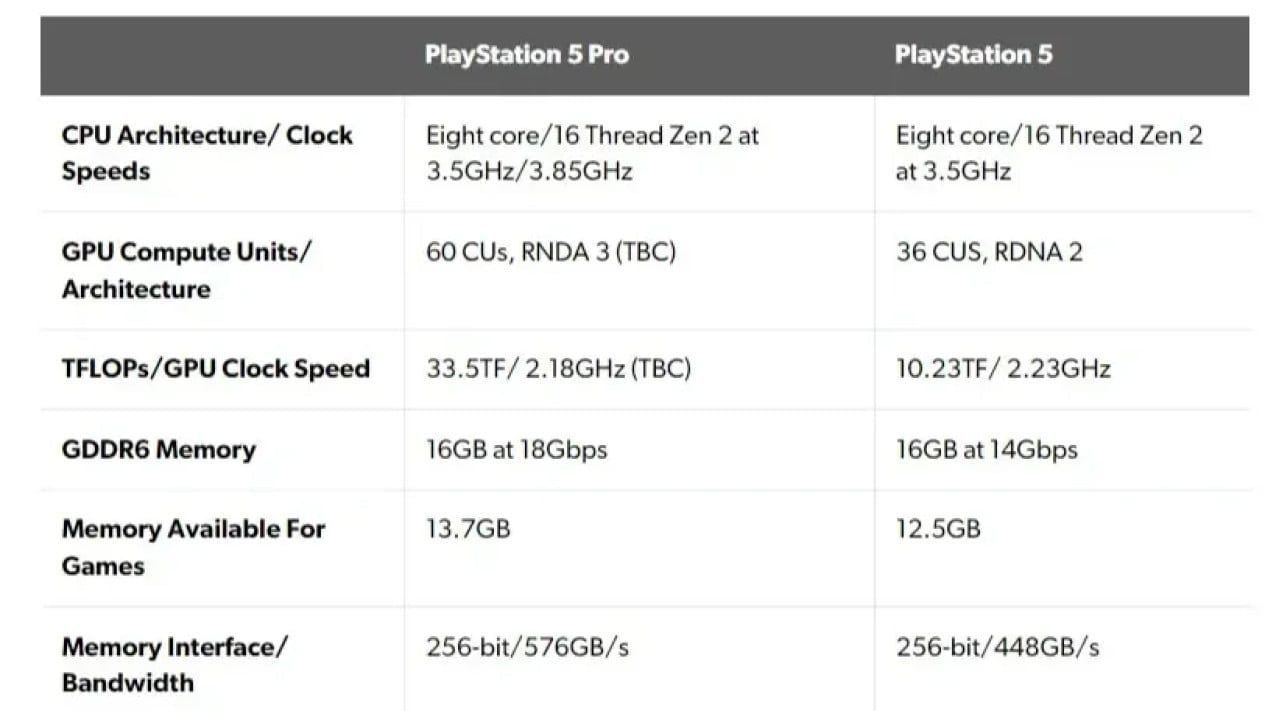1265x711 pixels.
Task: Click the 33.5TF/2.18GHz (TBC) value
Action: 558,369
